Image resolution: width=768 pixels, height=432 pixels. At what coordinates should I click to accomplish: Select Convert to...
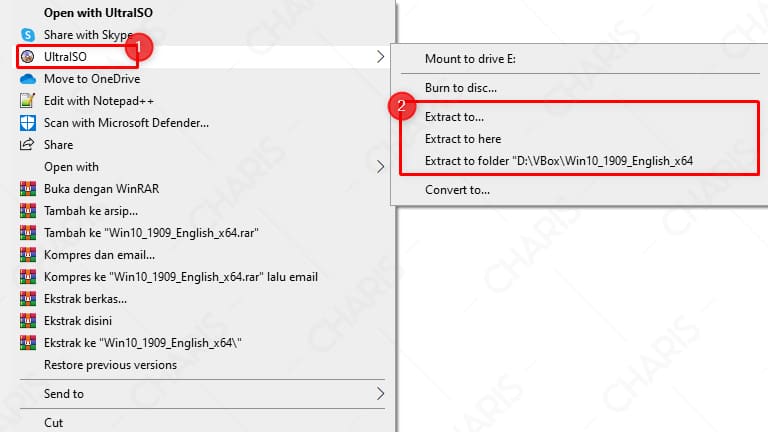click(457, 190)
